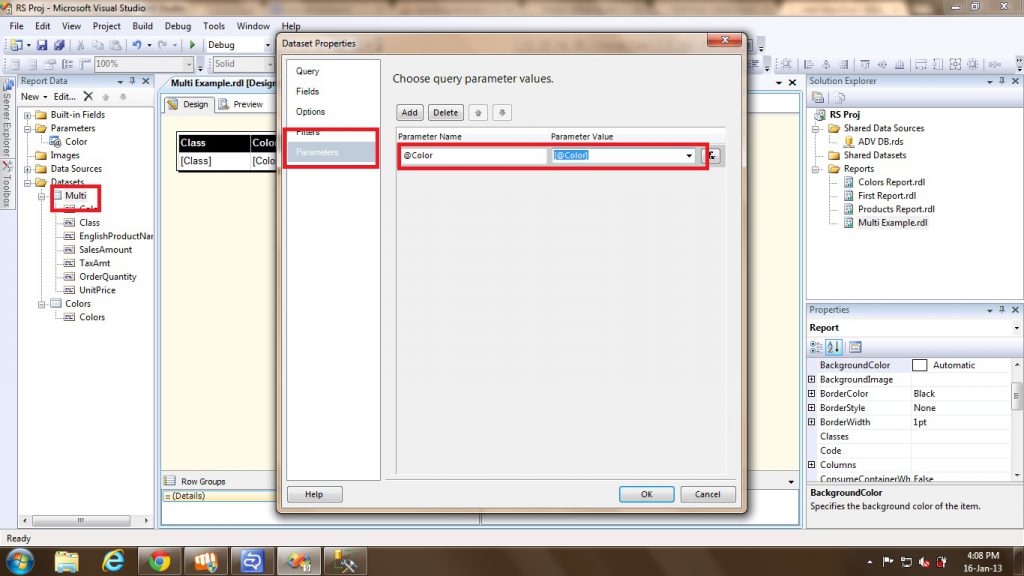The height and width of the screenshot is (576, 1024).
Task: Select the Paste icon on the toolbar
Action: (x=117, y=45)
